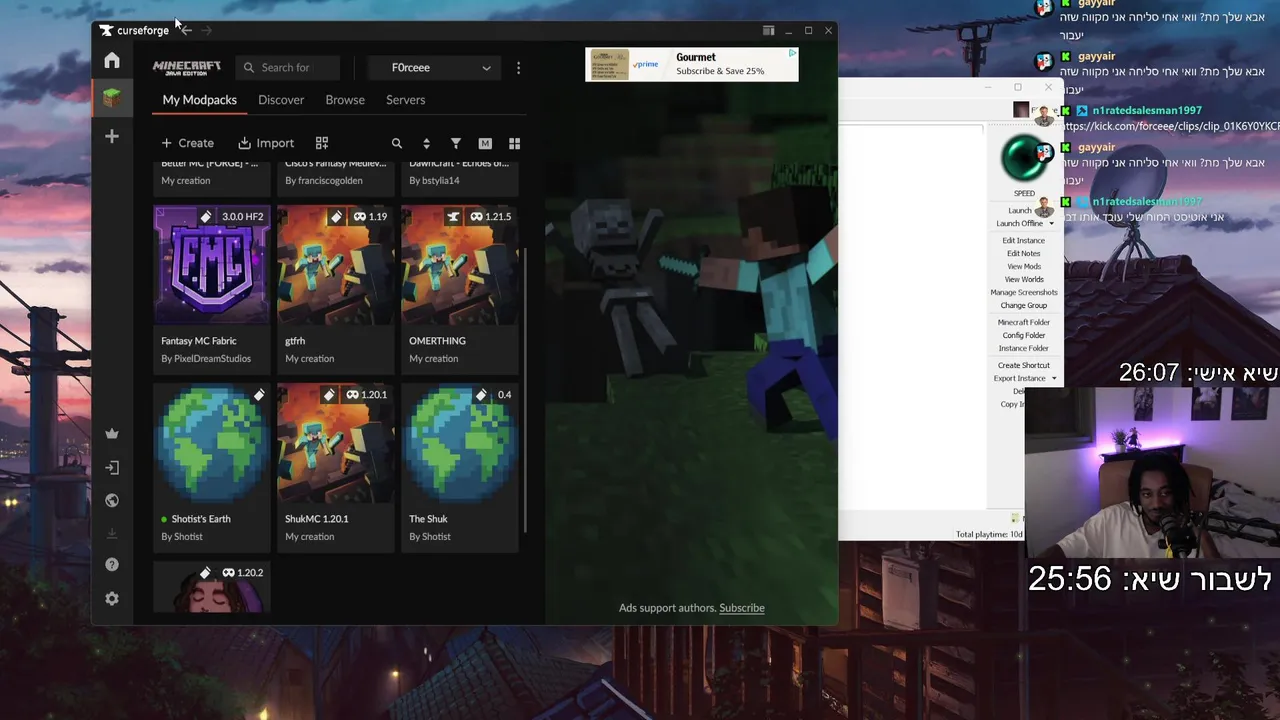Screen dimensions: 1280x720
Task: Open the 1.20.2 modpack thumbnail at bottom
Action: [211, 587]
